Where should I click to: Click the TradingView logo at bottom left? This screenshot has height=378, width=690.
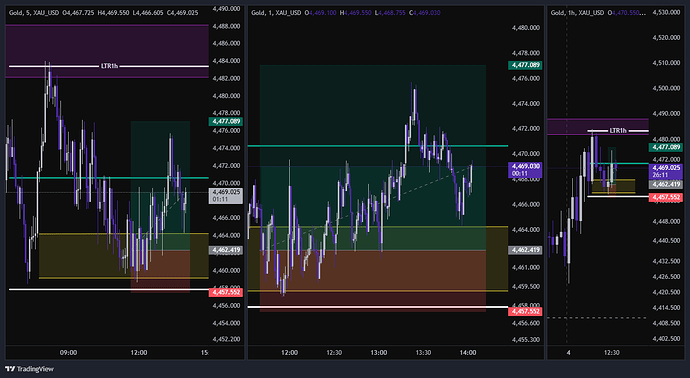click(29, 369)
